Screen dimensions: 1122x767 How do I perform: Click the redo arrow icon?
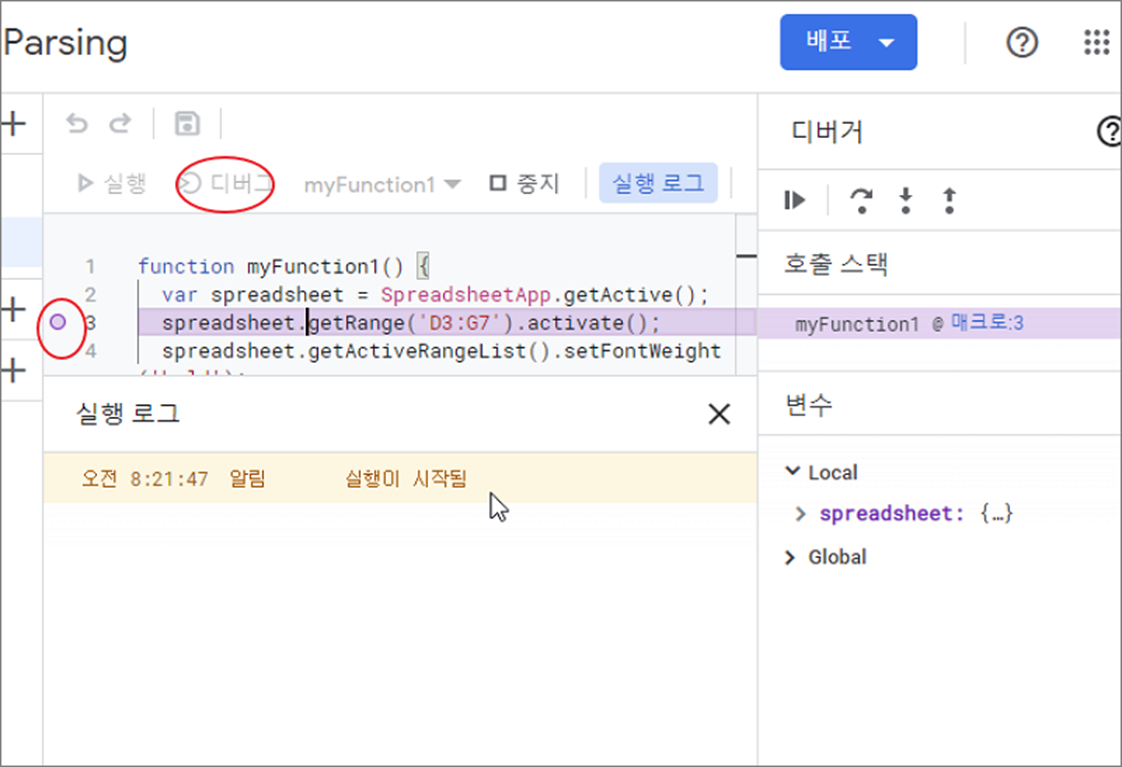coord(119,123)
